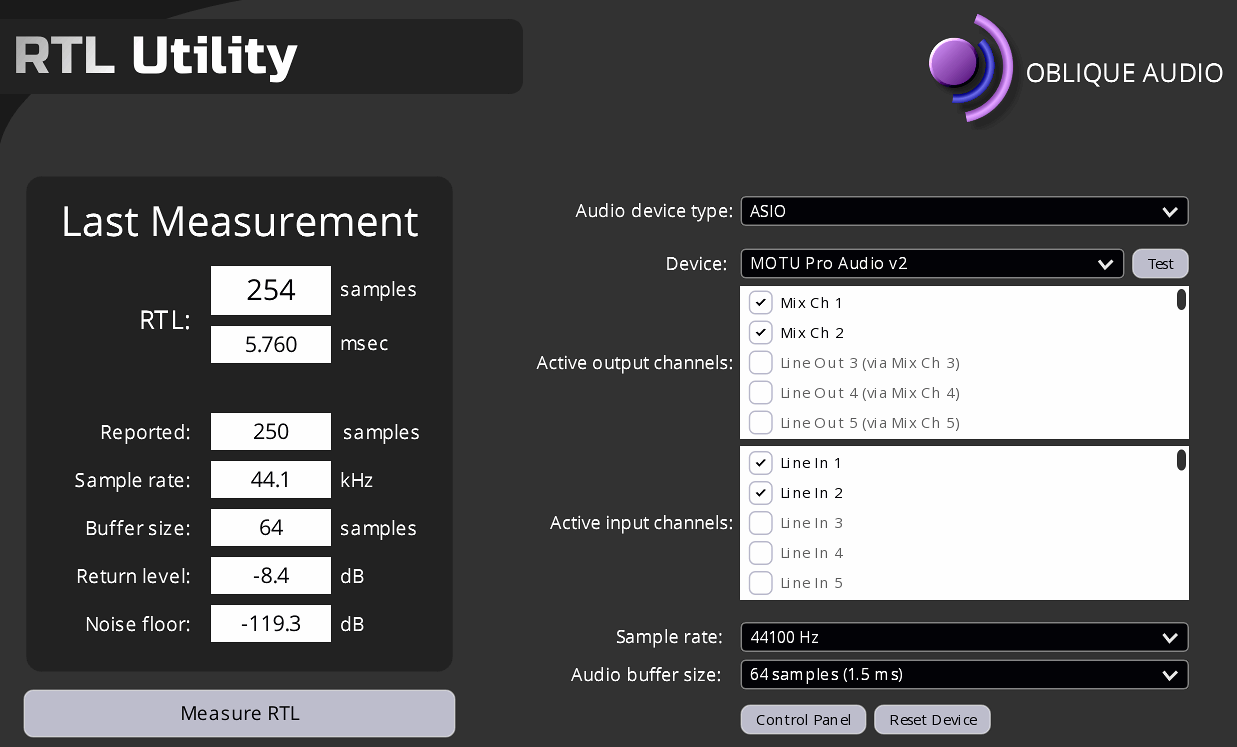Open the ASIO Control Panel
The image size is (1237, 747).
803,720
